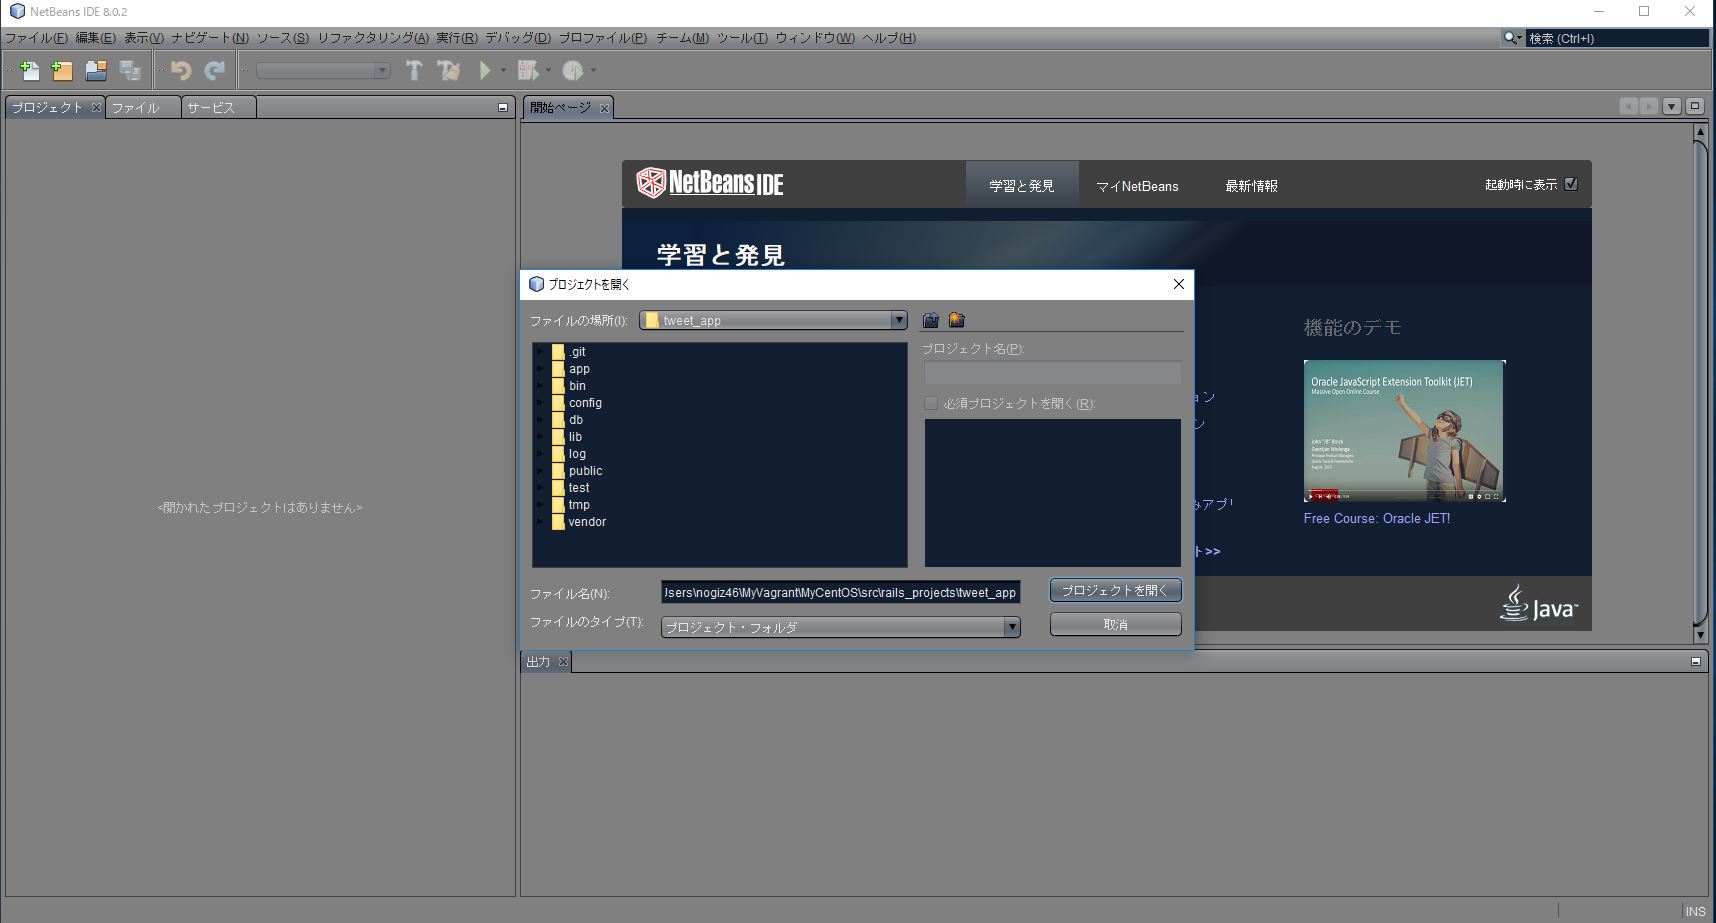1716x923 pixels.
Task: Click the Up One Level folder icon
Action: click(930, 320)
